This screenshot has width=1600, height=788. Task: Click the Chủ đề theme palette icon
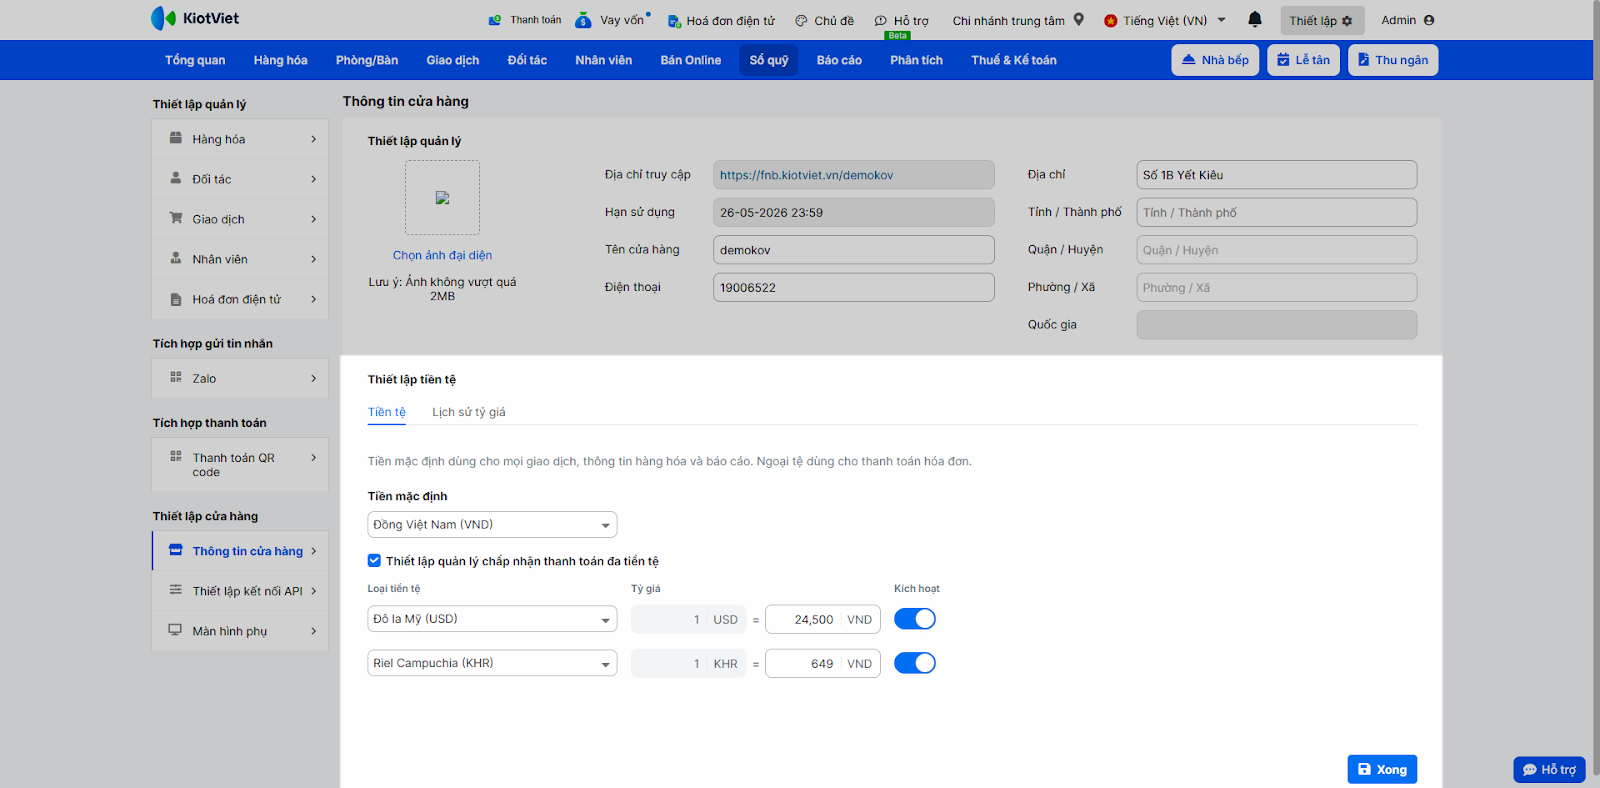[801, 21]
